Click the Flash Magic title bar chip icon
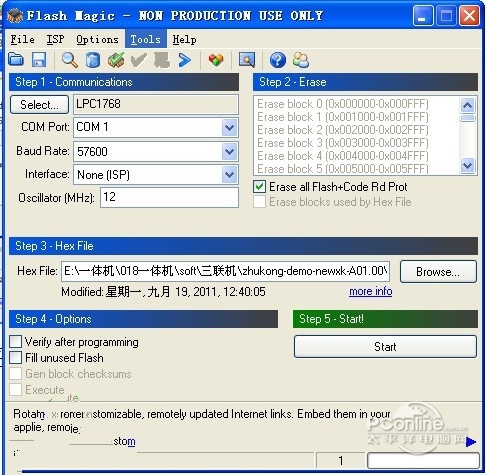Image resolution: width=487 pixels, height=475 pixels. click(x=15, y=16)
